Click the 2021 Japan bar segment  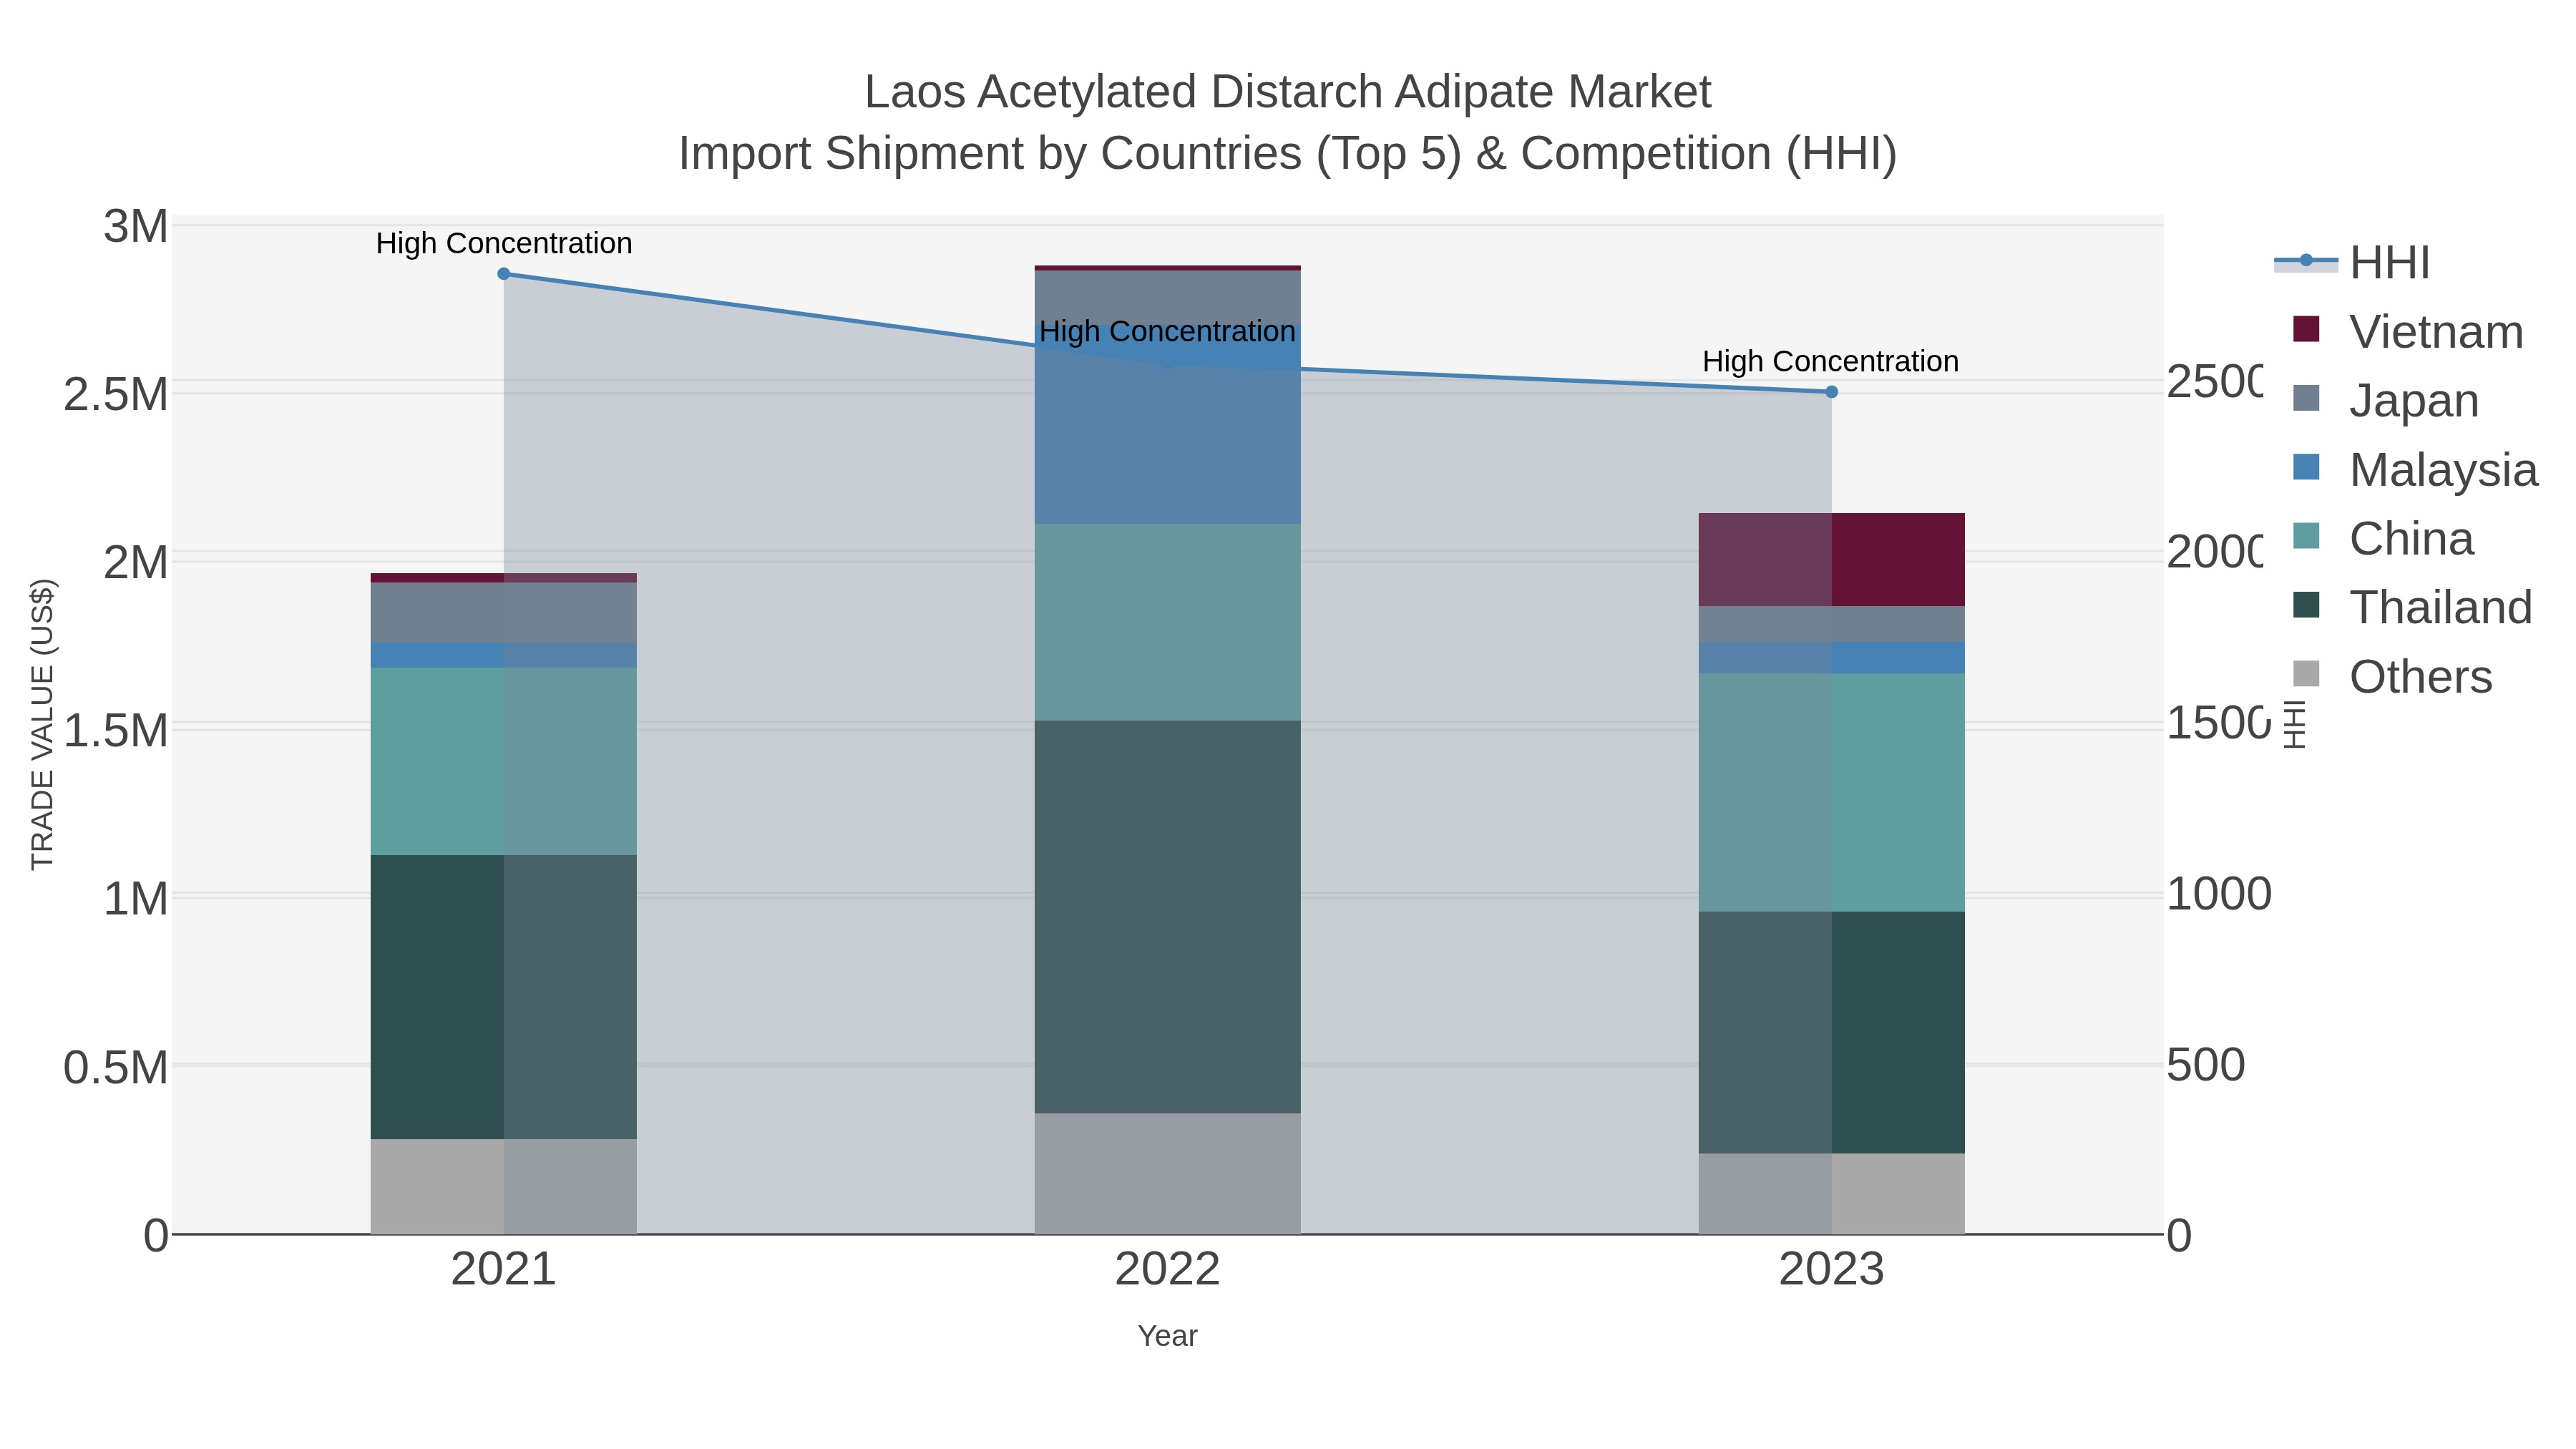pyautogui.click(x=504, y=613)
